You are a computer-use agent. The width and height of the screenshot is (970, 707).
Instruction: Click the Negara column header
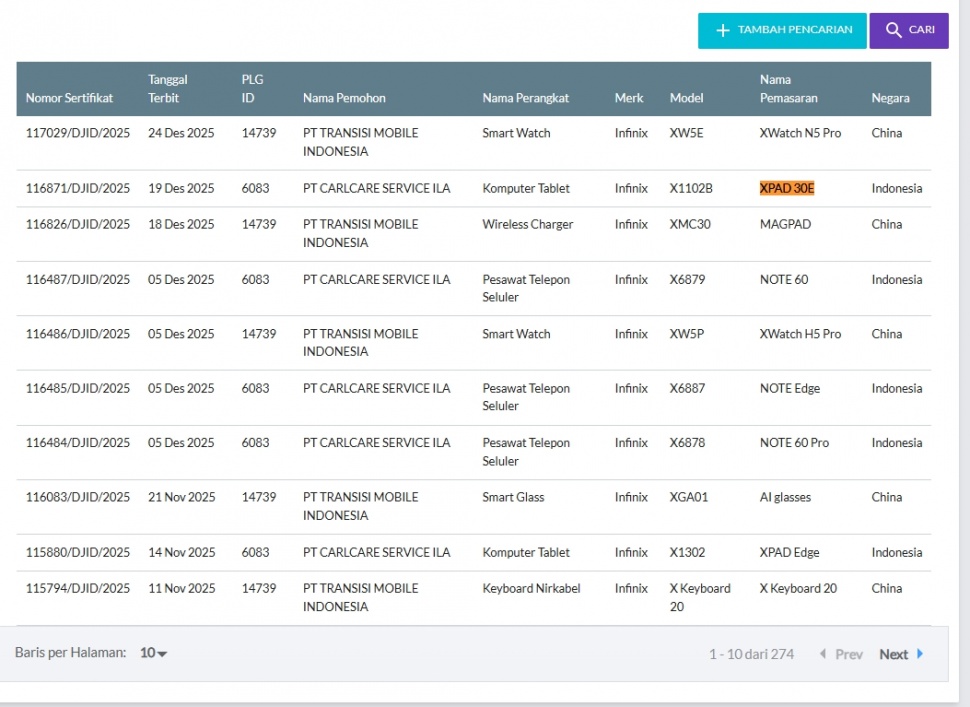[x=890, y=98]
